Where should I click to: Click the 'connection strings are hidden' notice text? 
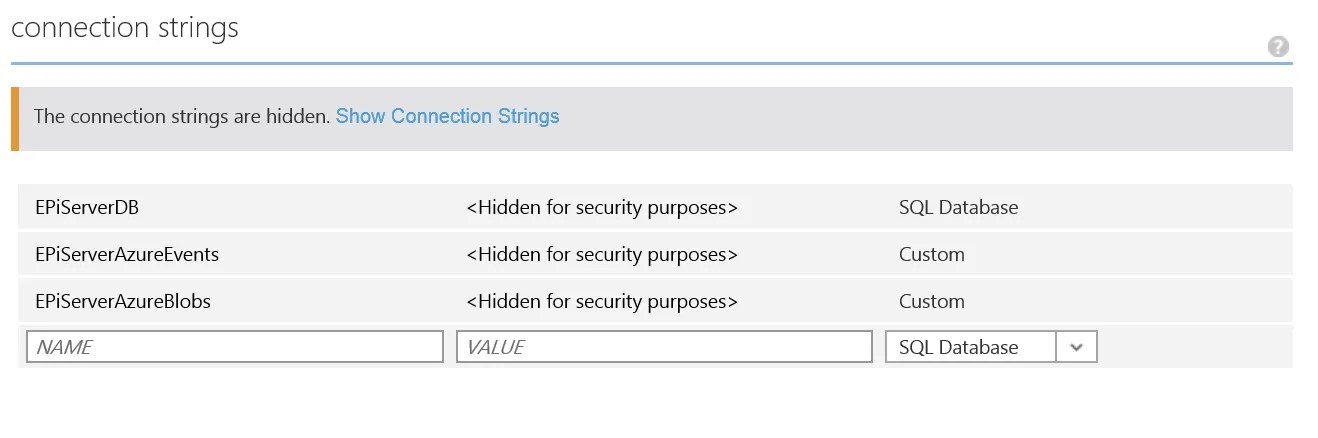point(182,116)
